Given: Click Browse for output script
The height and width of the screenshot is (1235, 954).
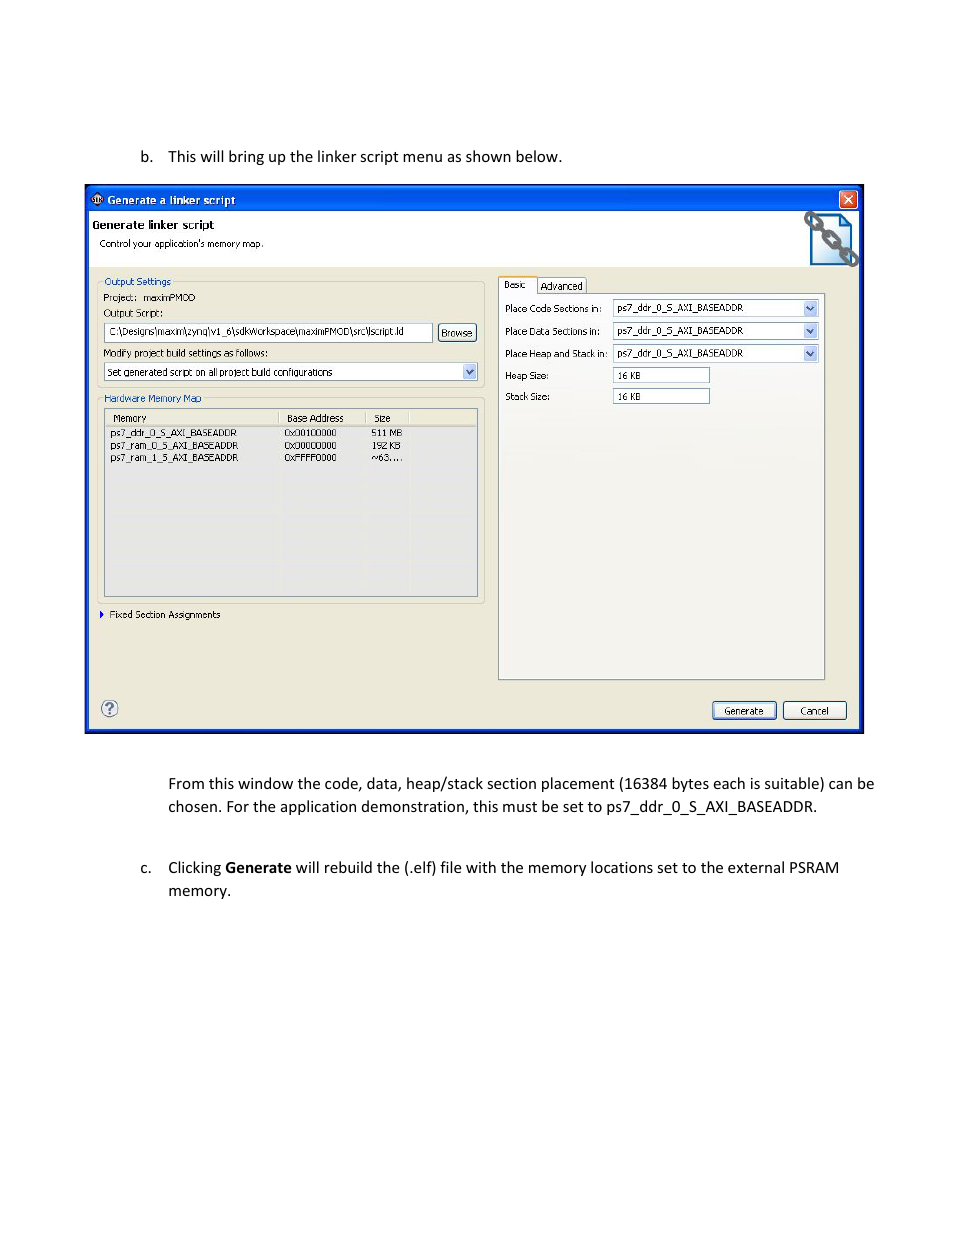Looking at the screenshot, I should click(457, 333).
